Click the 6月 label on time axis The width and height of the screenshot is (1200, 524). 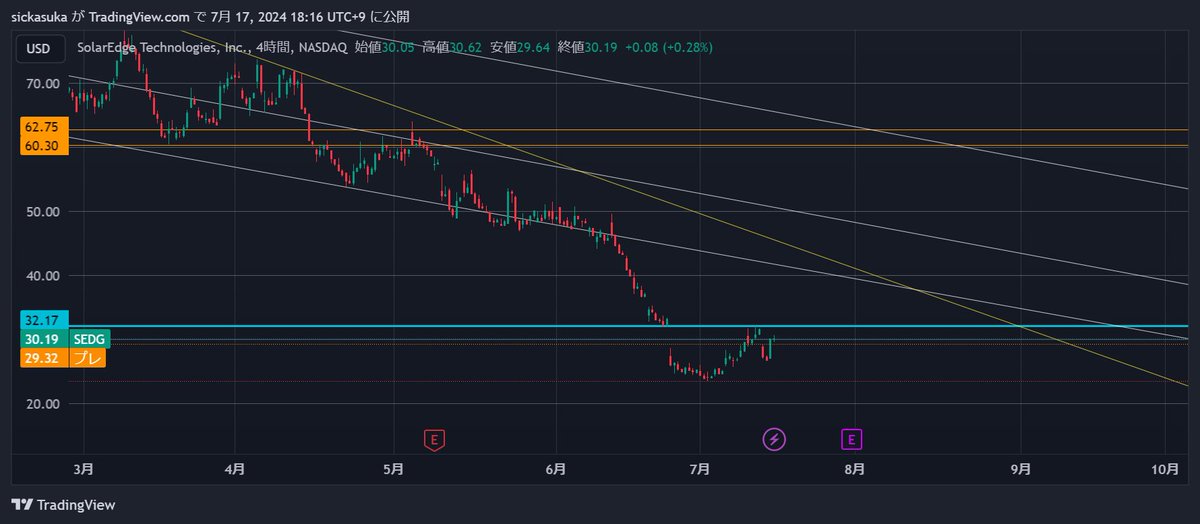[557, 468]
